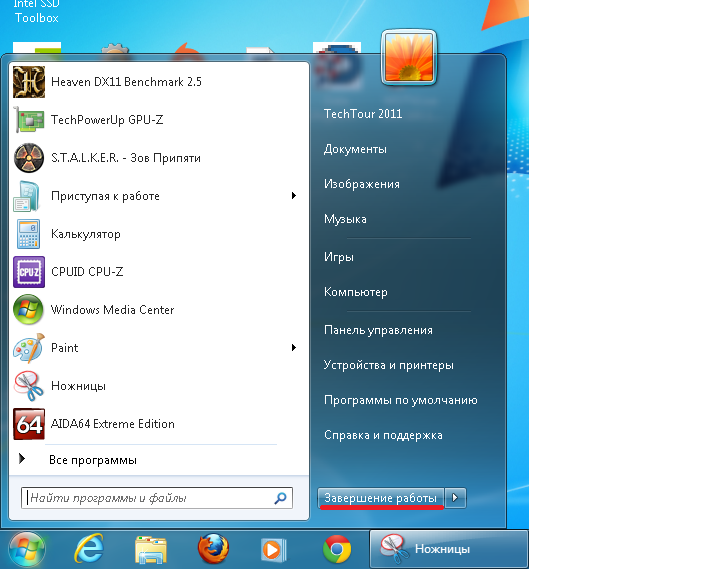
Task: Open the Heaven DX11 Benchmark icon
Action: click(x=29, y=82)
